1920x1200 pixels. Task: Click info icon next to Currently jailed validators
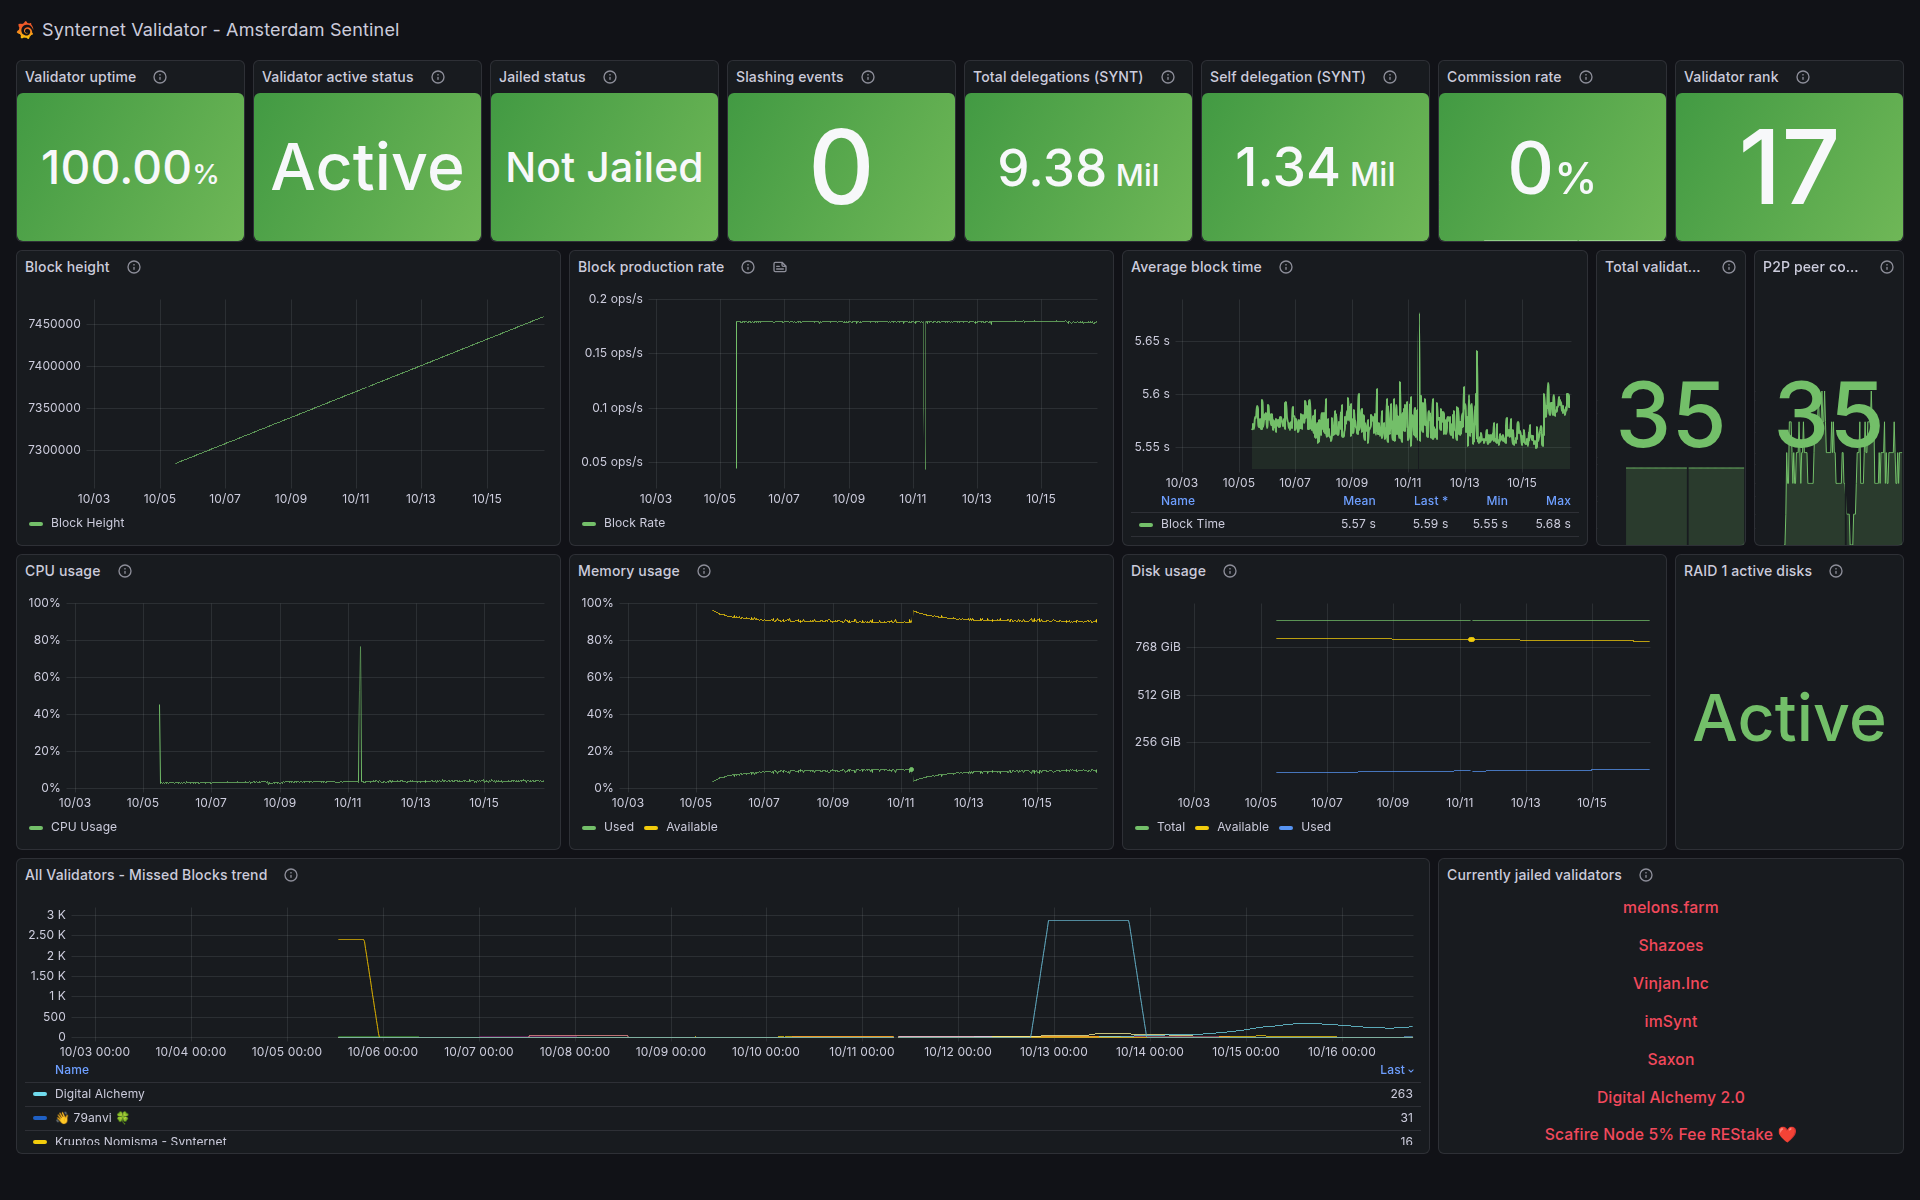1646,875
